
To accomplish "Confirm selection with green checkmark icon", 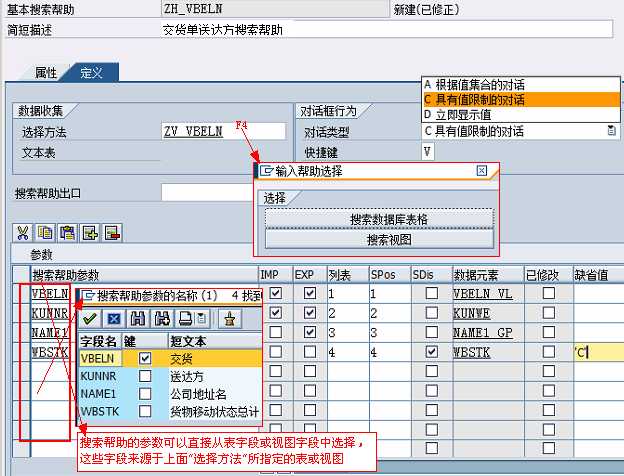I will (x=89, y=319).
